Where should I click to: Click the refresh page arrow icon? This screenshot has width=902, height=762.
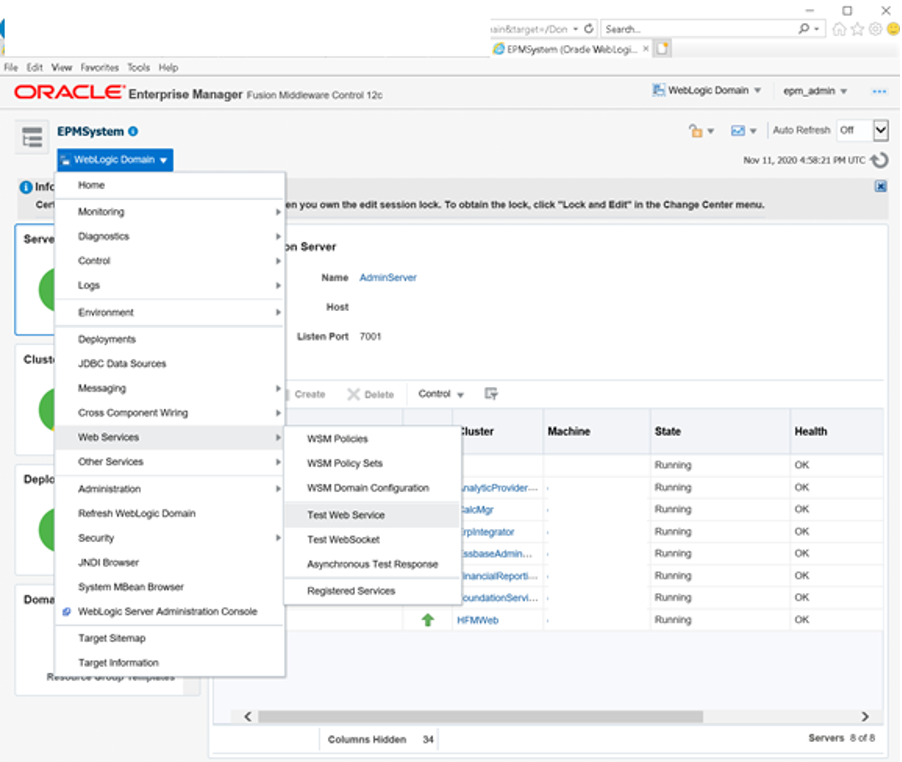(x=879, y=160)
